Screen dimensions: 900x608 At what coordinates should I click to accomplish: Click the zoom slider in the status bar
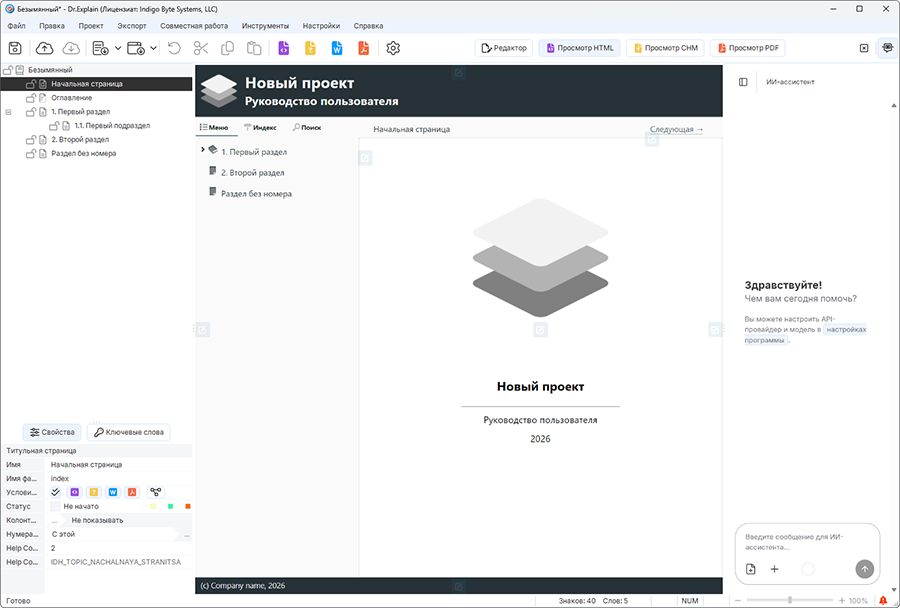click(x=790, y=601)
